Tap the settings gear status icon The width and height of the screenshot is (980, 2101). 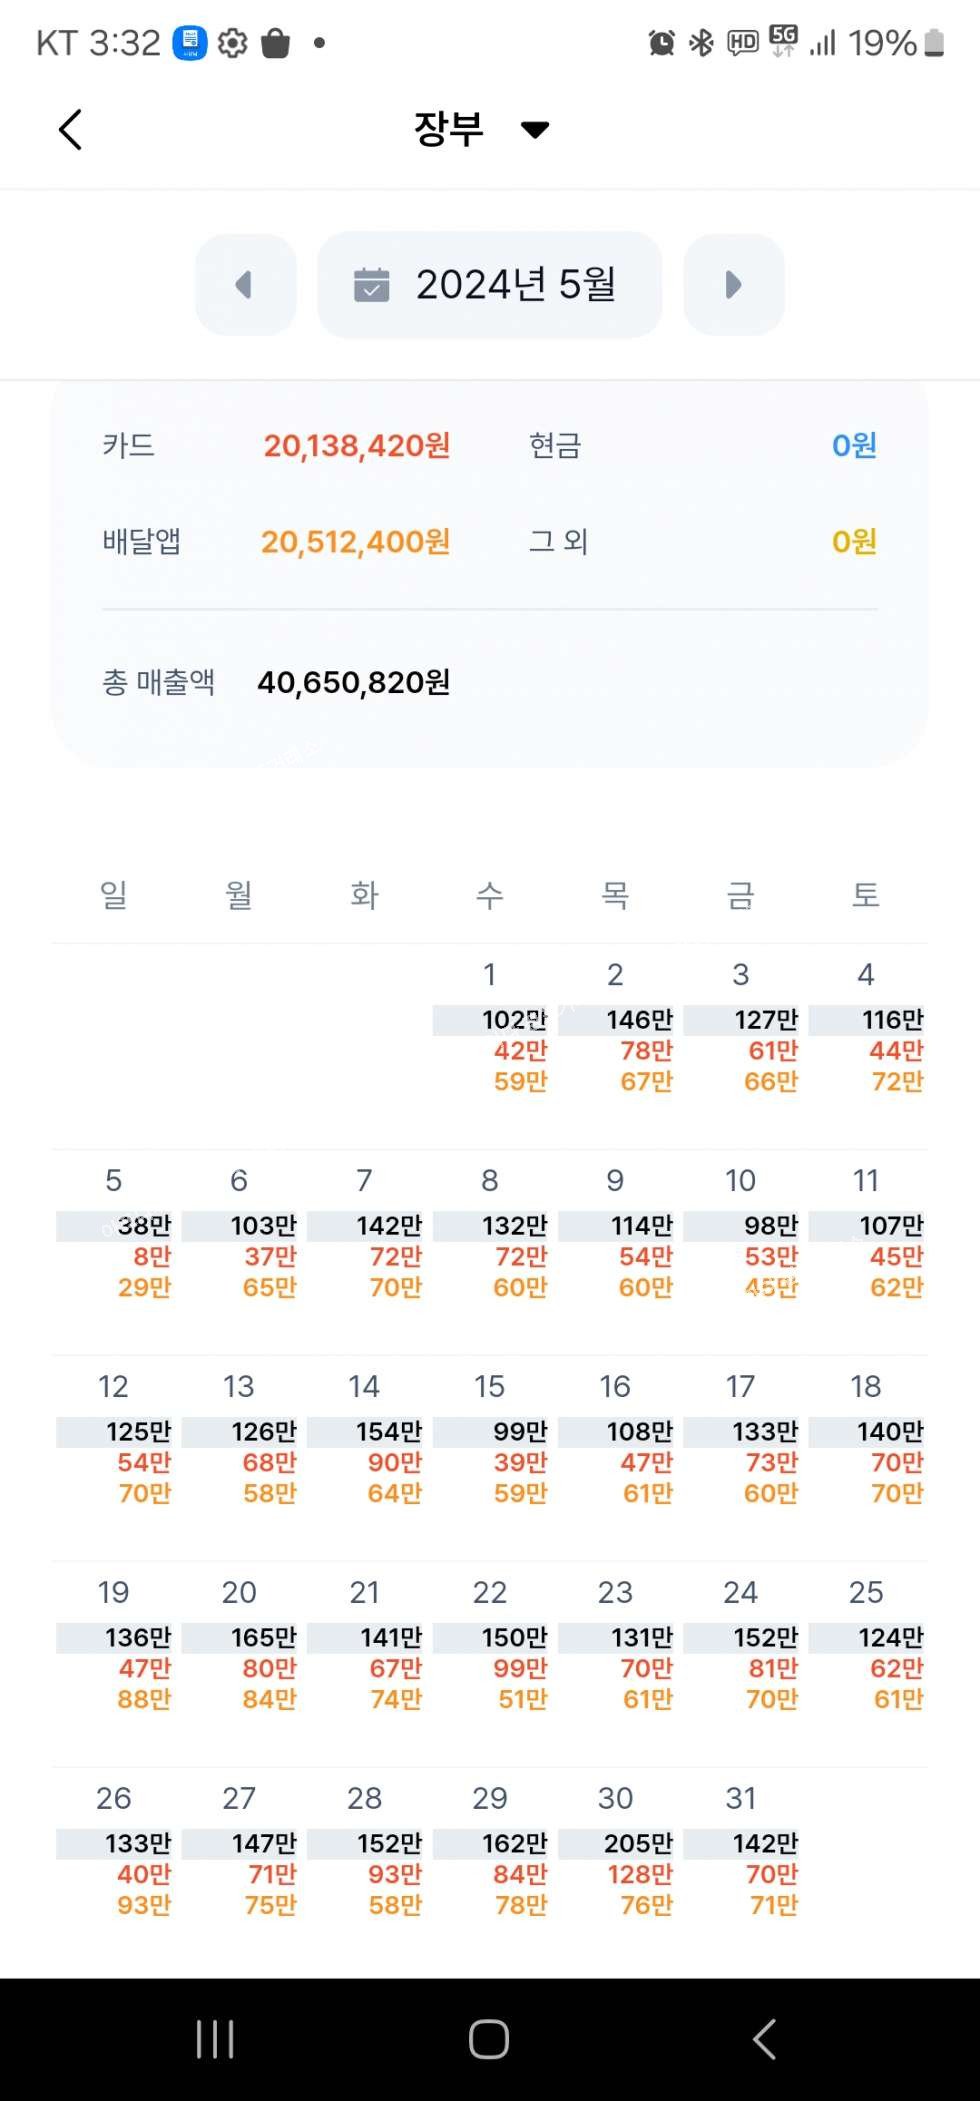[232, 43]
